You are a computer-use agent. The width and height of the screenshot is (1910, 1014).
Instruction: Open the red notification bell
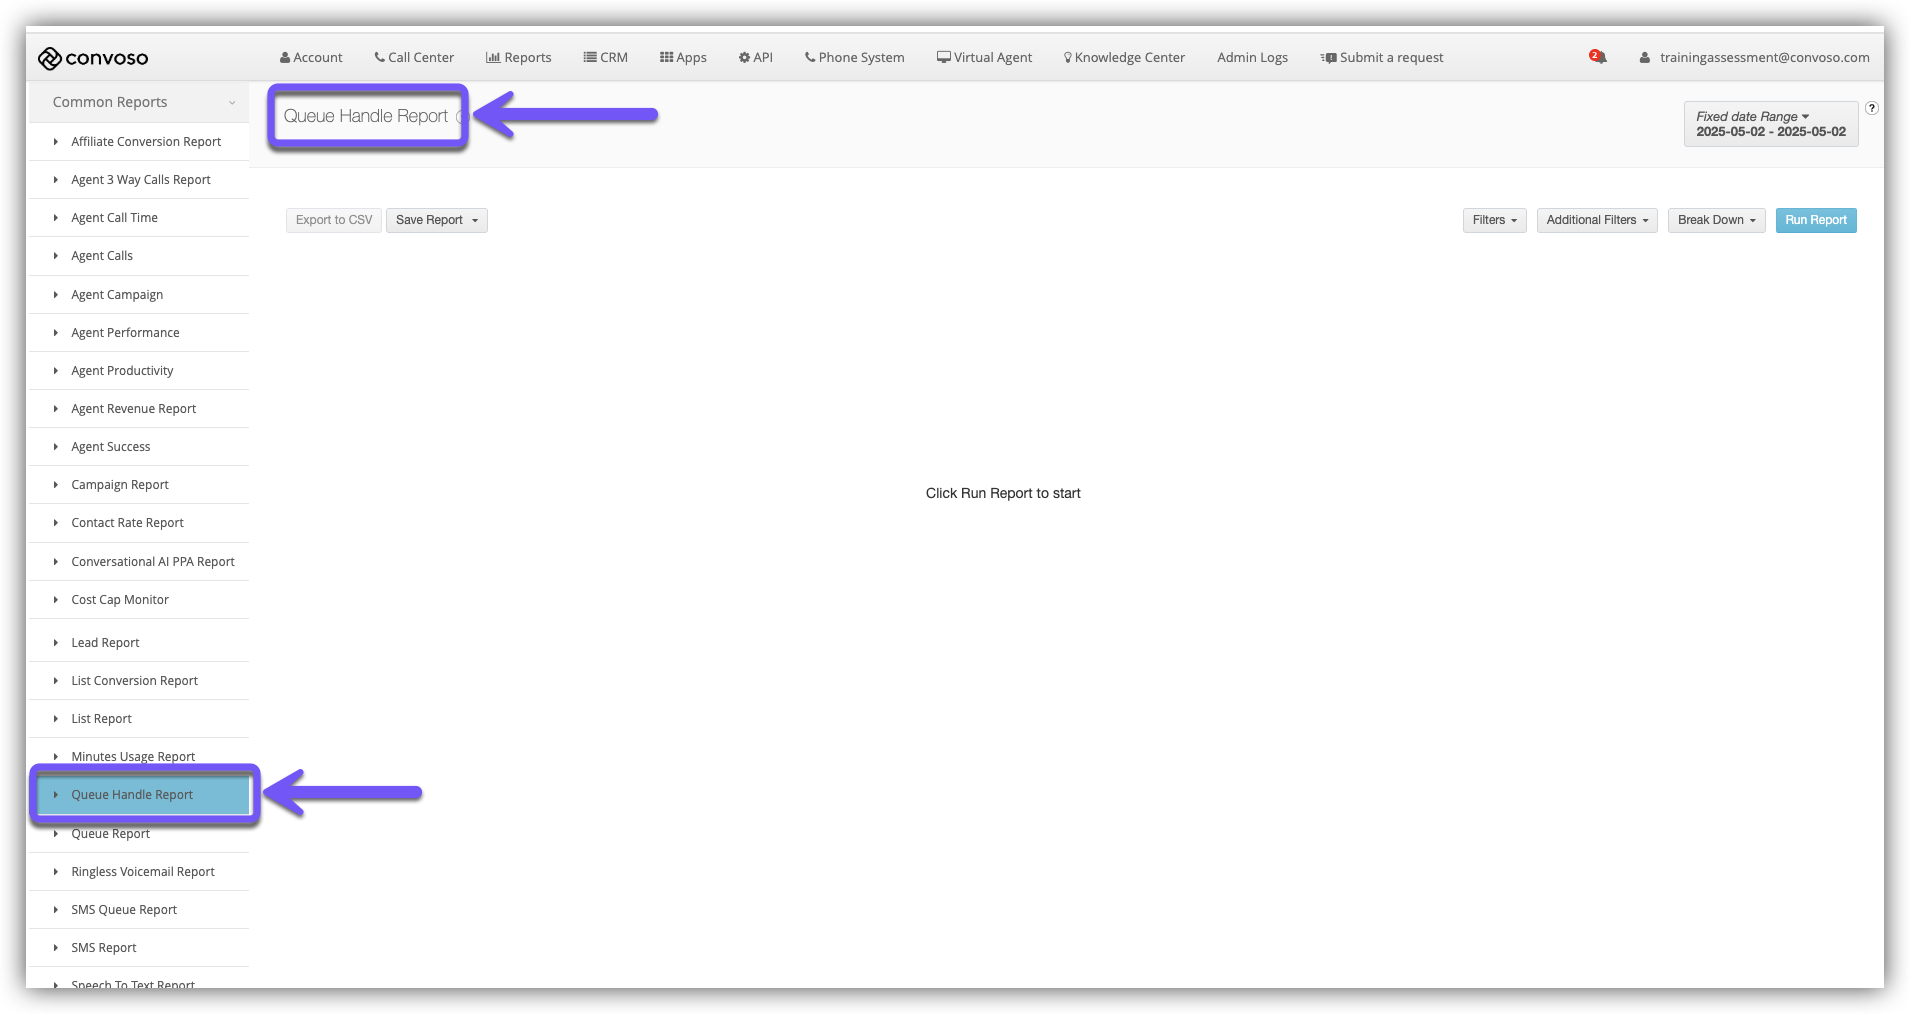pyautogui.click(x=1597, y=57)
